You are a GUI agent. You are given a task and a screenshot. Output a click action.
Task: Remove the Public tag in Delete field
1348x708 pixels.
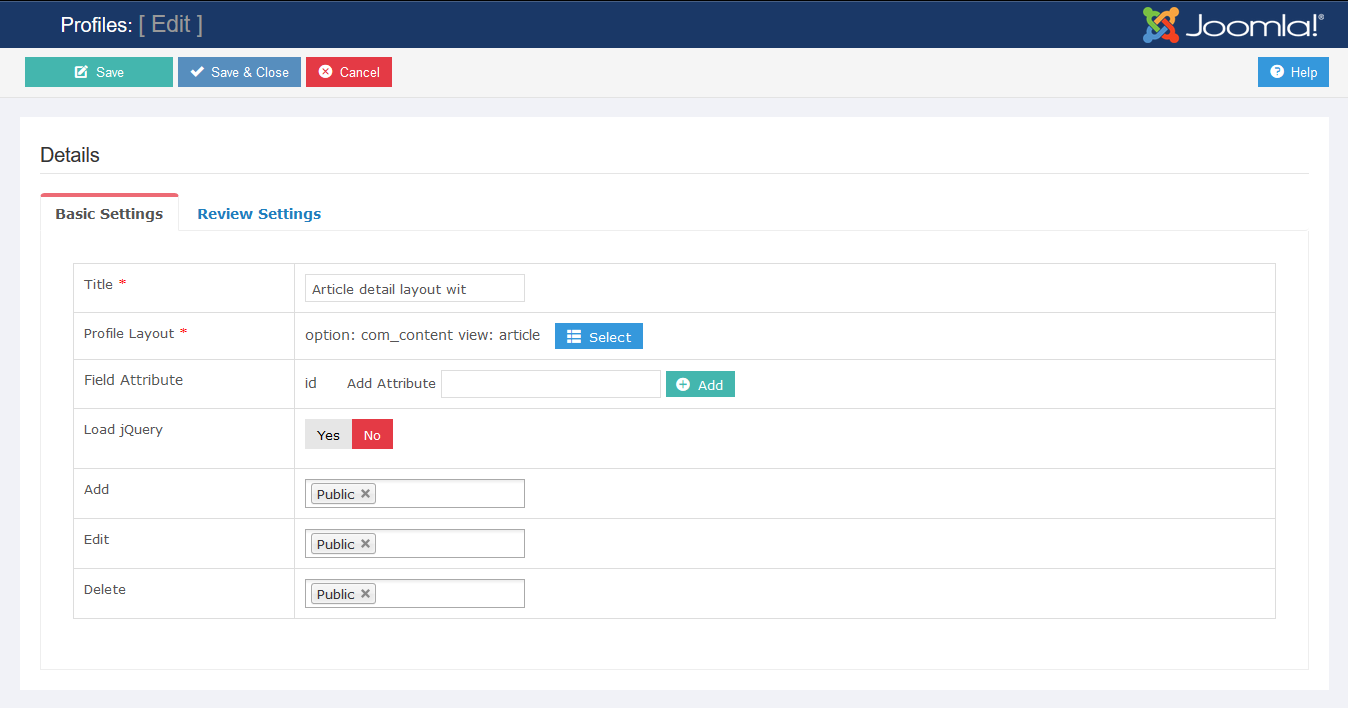click(x=366, y=594)
